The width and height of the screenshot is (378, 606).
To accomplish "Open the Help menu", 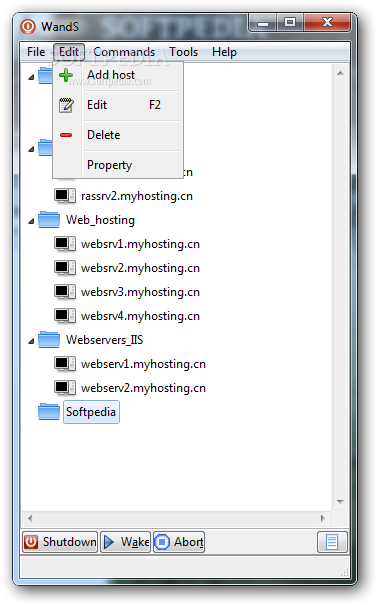I will [x=224, y=52].
